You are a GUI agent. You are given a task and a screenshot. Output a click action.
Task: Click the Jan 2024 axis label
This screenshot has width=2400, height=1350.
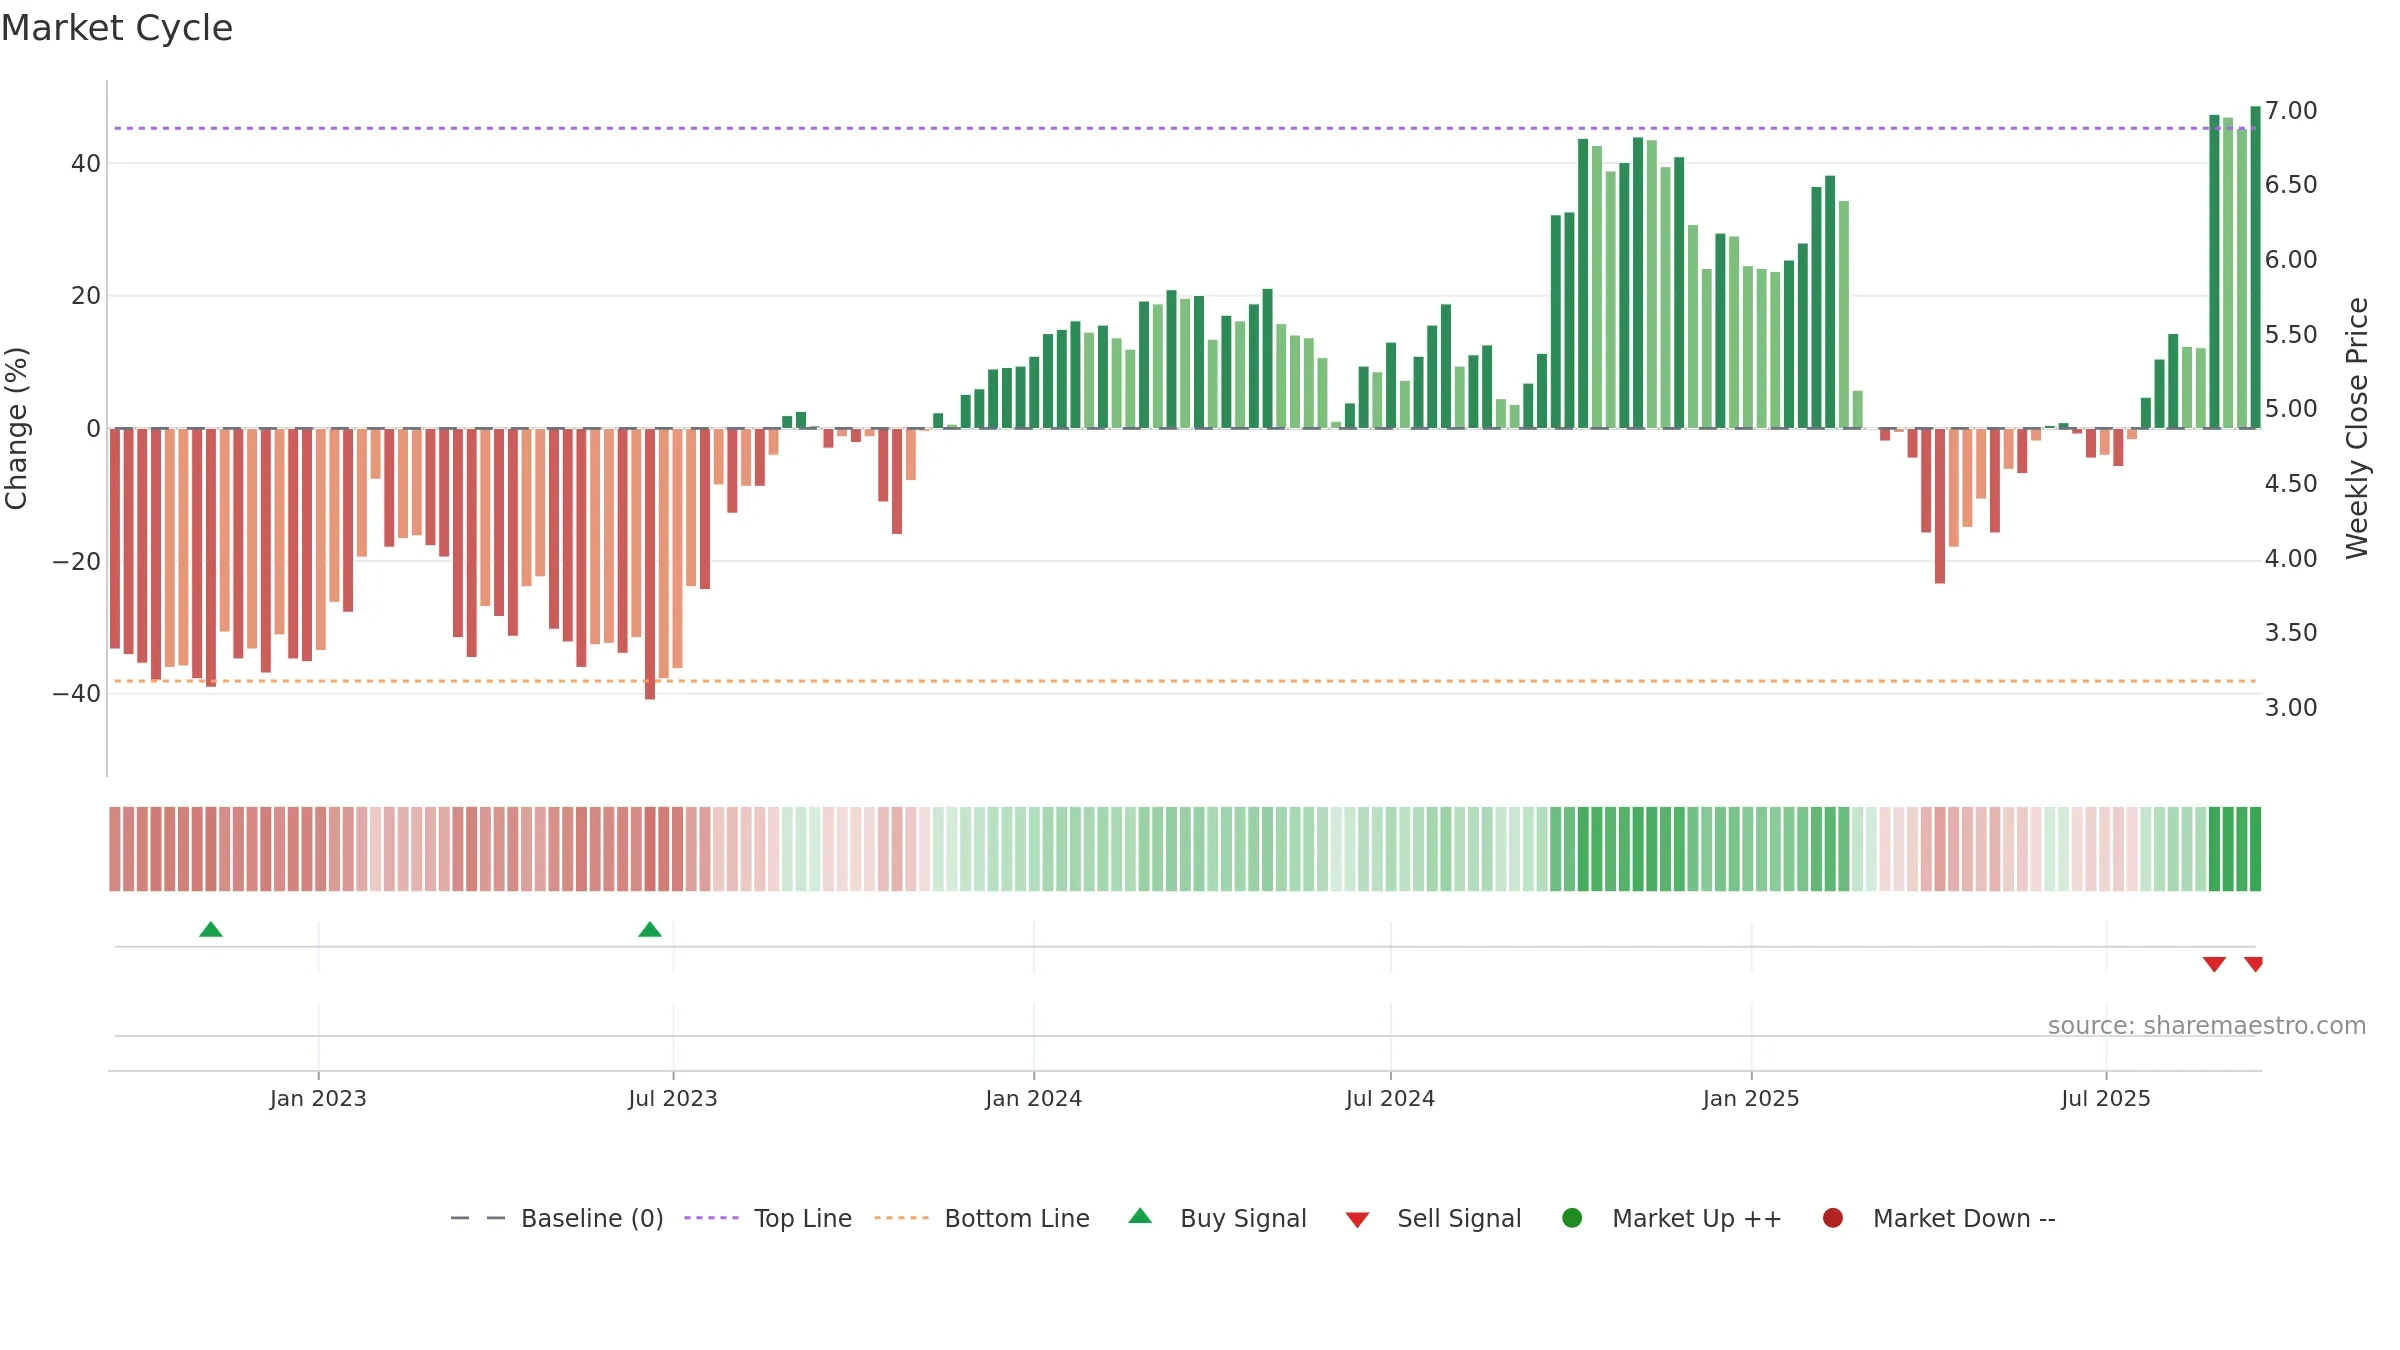coord(1033,1099)
